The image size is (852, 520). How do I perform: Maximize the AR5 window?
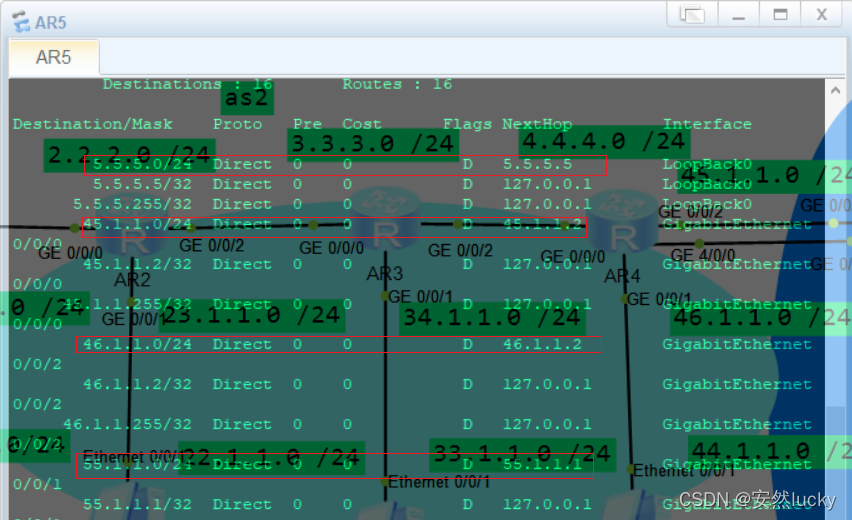pos(780,14)
